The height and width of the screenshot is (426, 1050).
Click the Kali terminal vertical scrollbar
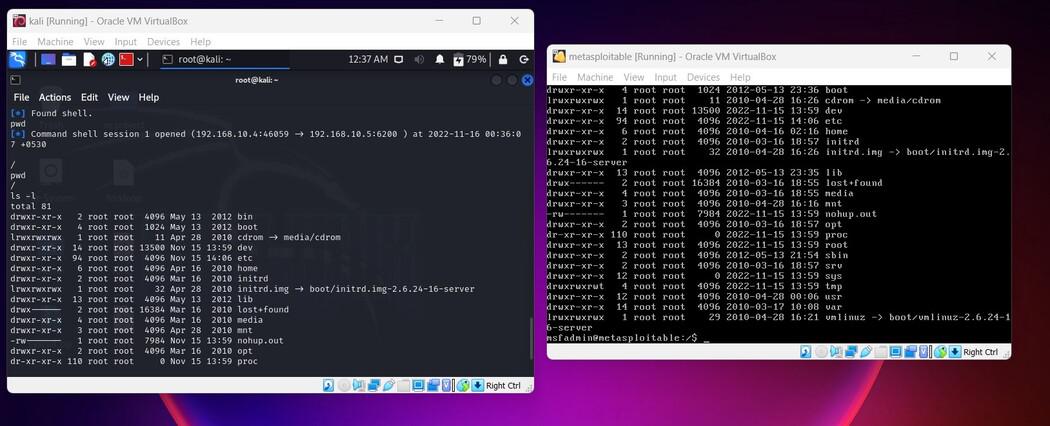(x=532, y=338)
